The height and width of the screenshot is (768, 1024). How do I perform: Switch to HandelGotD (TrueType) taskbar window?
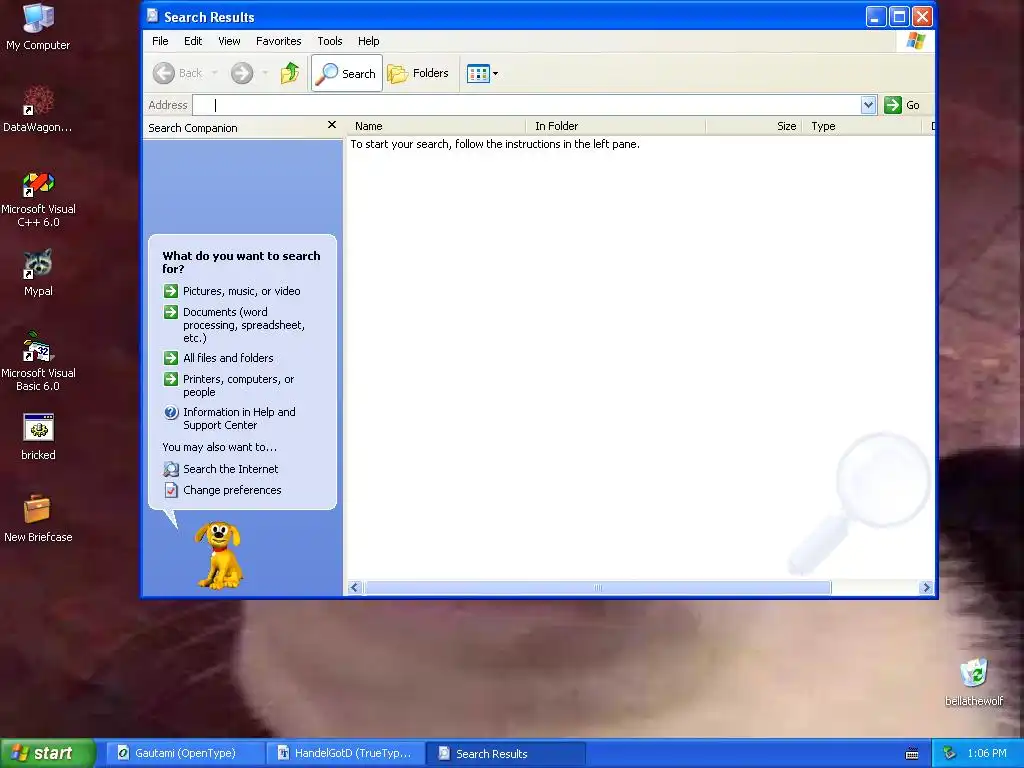coord(345,753)
